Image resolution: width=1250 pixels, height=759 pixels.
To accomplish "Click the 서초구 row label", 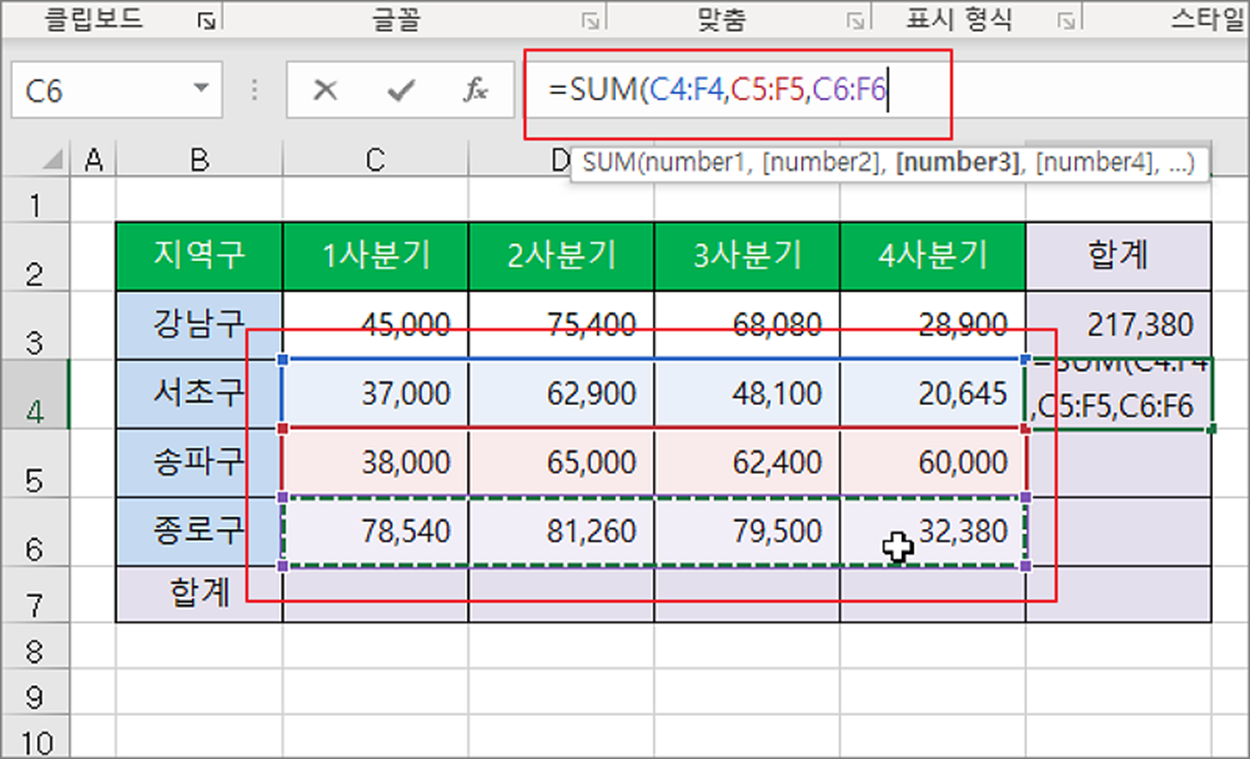I will pyautogui.click(x=199, y=394).
